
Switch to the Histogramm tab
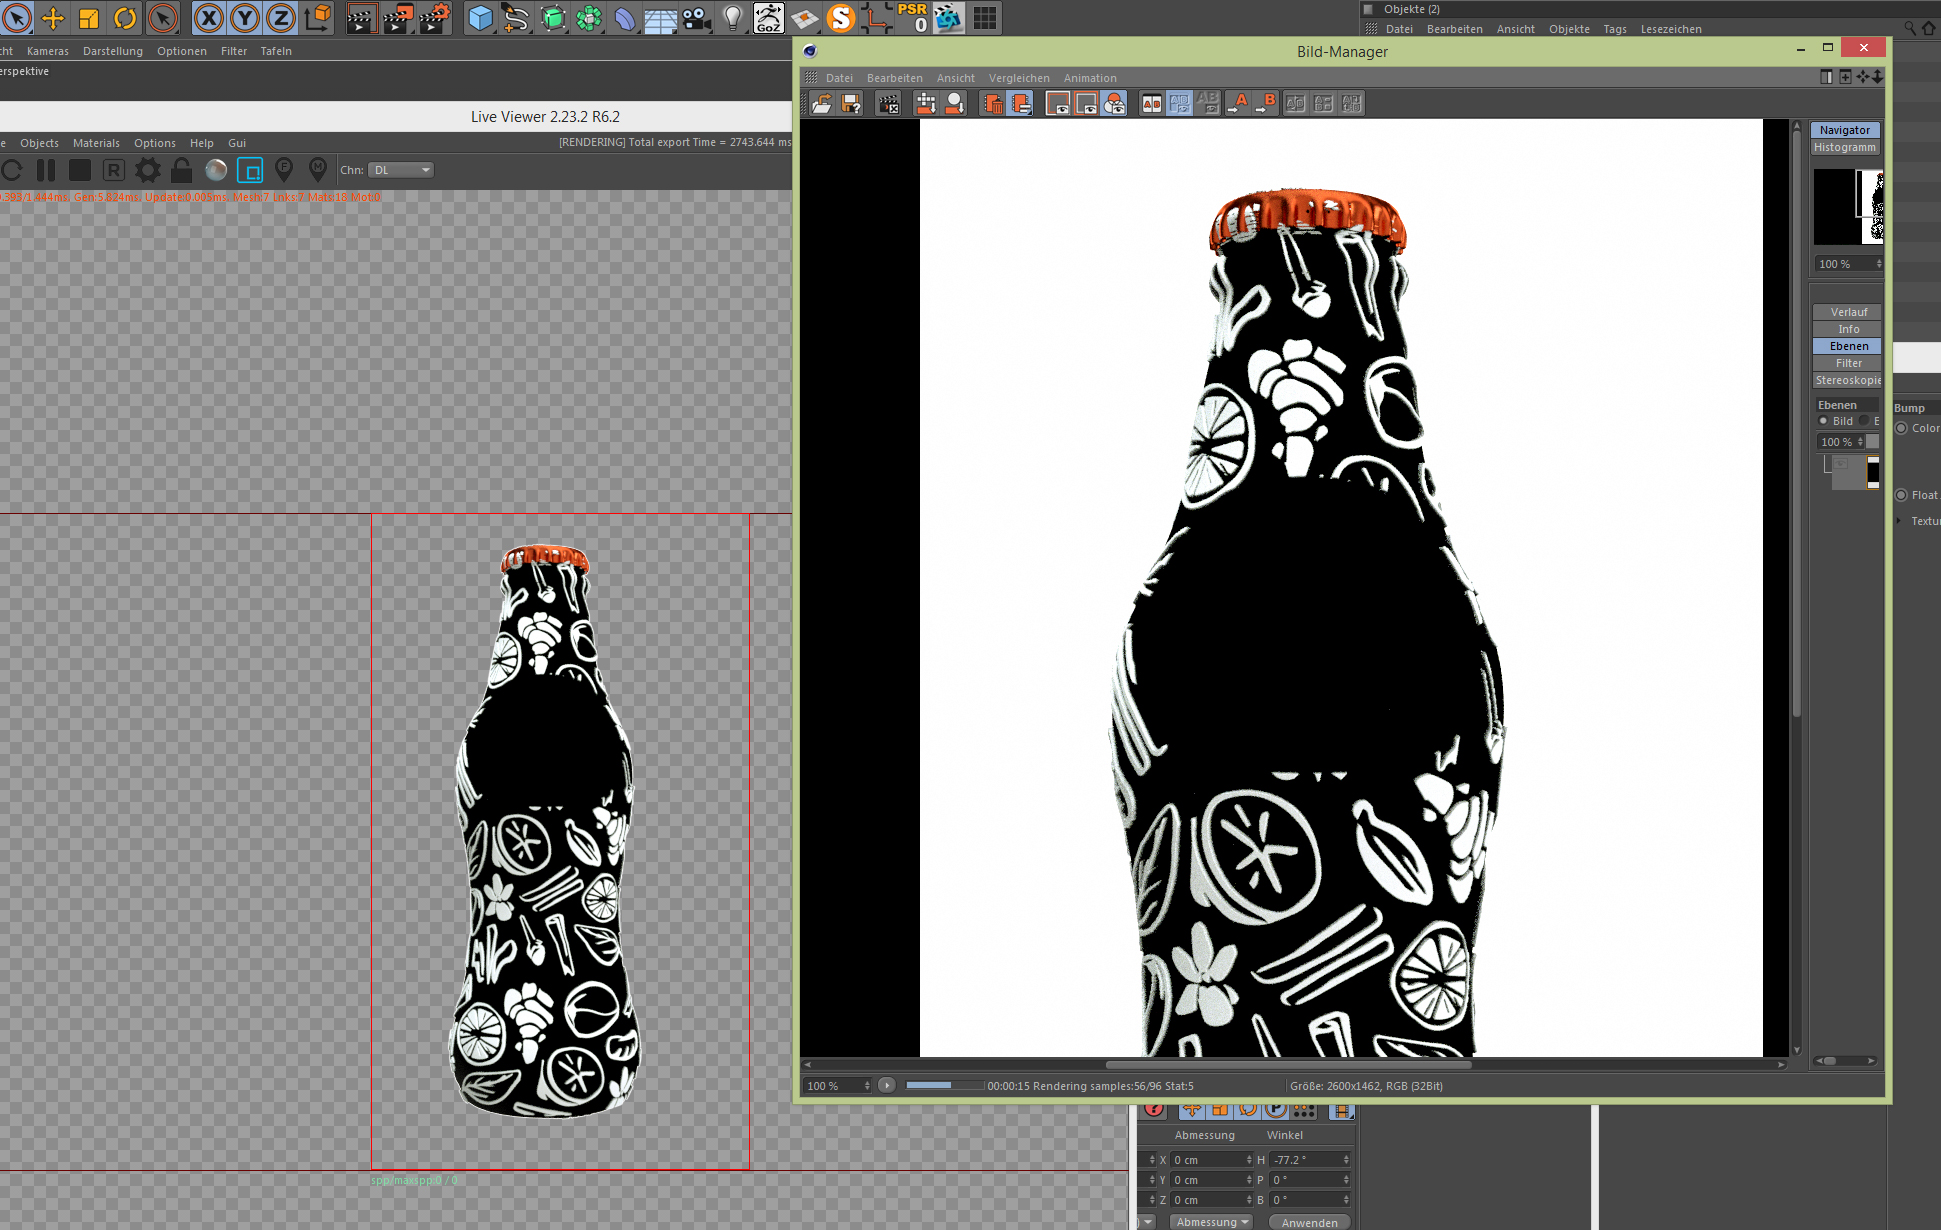point(1845,147)
